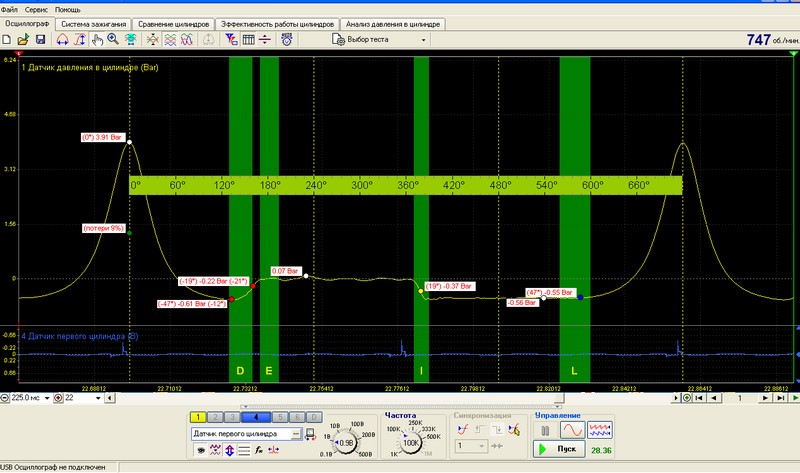The height and width of the screenshot is (473, 800).
Task: Click the horizontal lines icon below the sensor dropdown
Action: point(244,451)
